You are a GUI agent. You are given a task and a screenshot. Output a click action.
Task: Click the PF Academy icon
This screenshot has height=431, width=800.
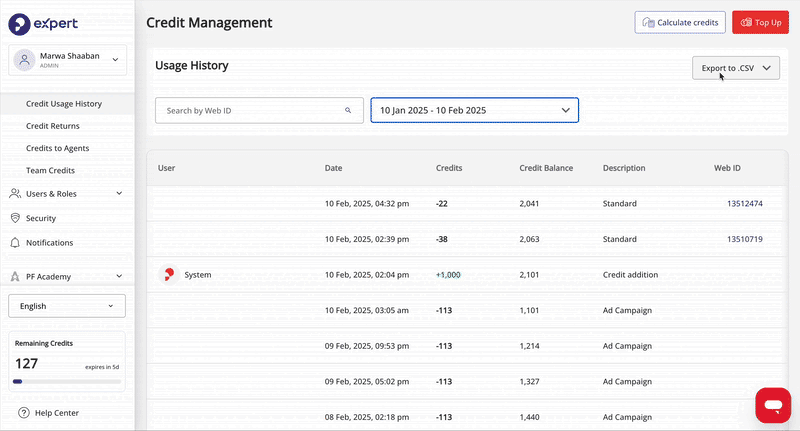[16, 276]
